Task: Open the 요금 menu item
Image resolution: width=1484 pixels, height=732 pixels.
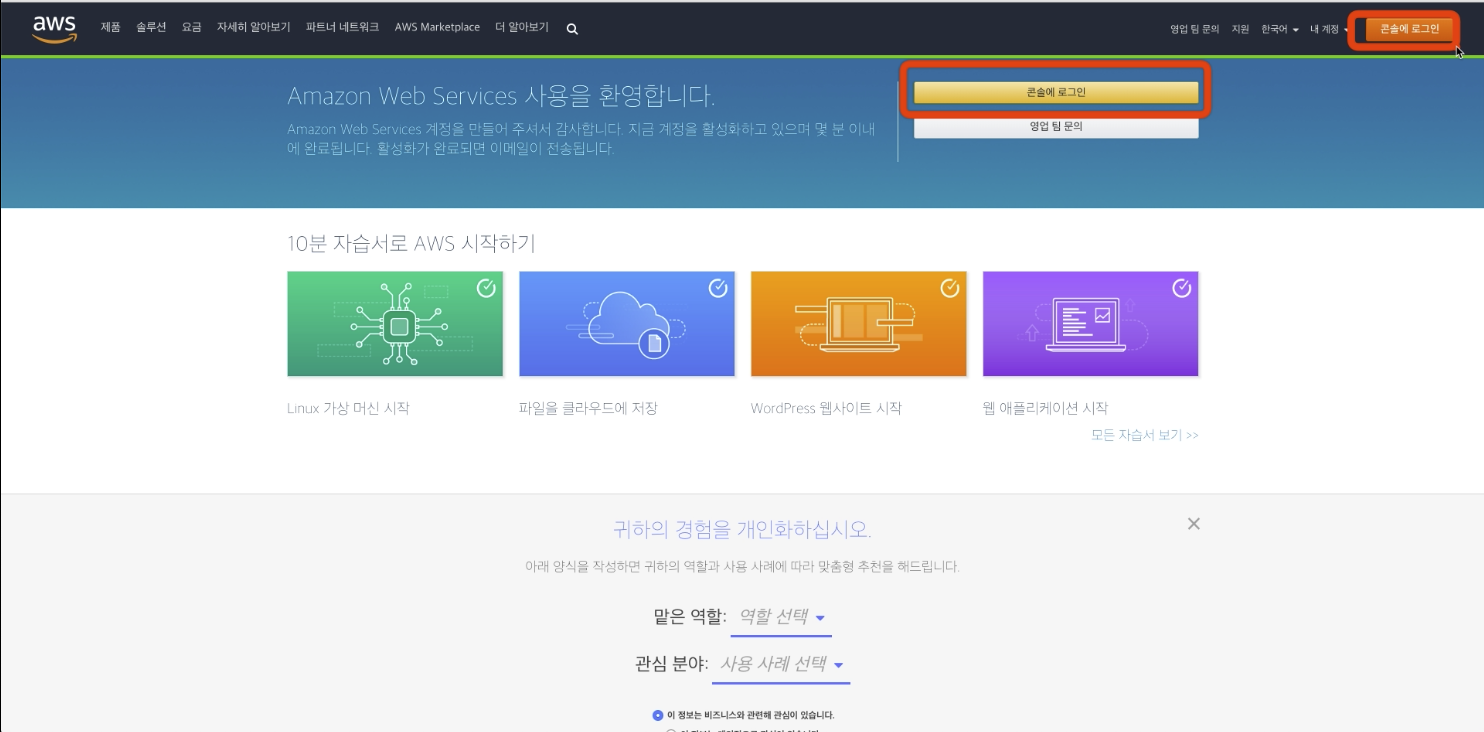Action: pyautogui.click(x=192, y=27)
